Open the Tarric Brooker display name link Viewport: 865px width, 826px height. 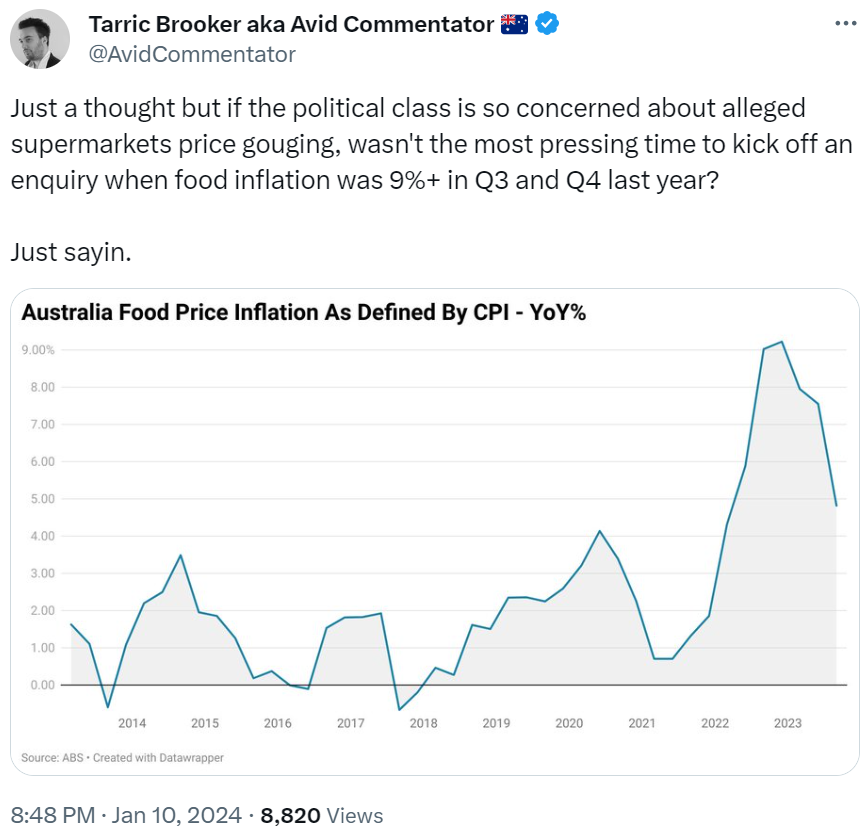292,24
